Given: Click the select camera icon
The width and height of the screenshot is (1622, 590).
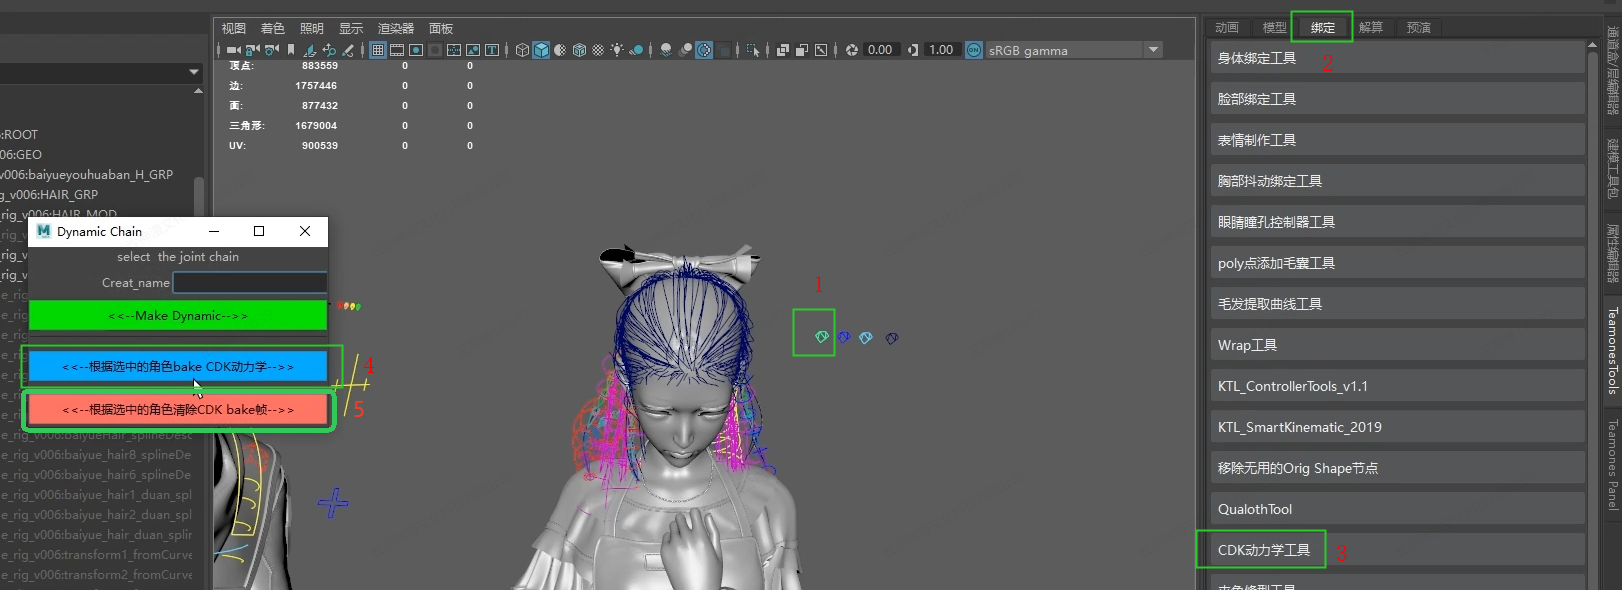Looking at the screenshot, I should pos(233,50).
